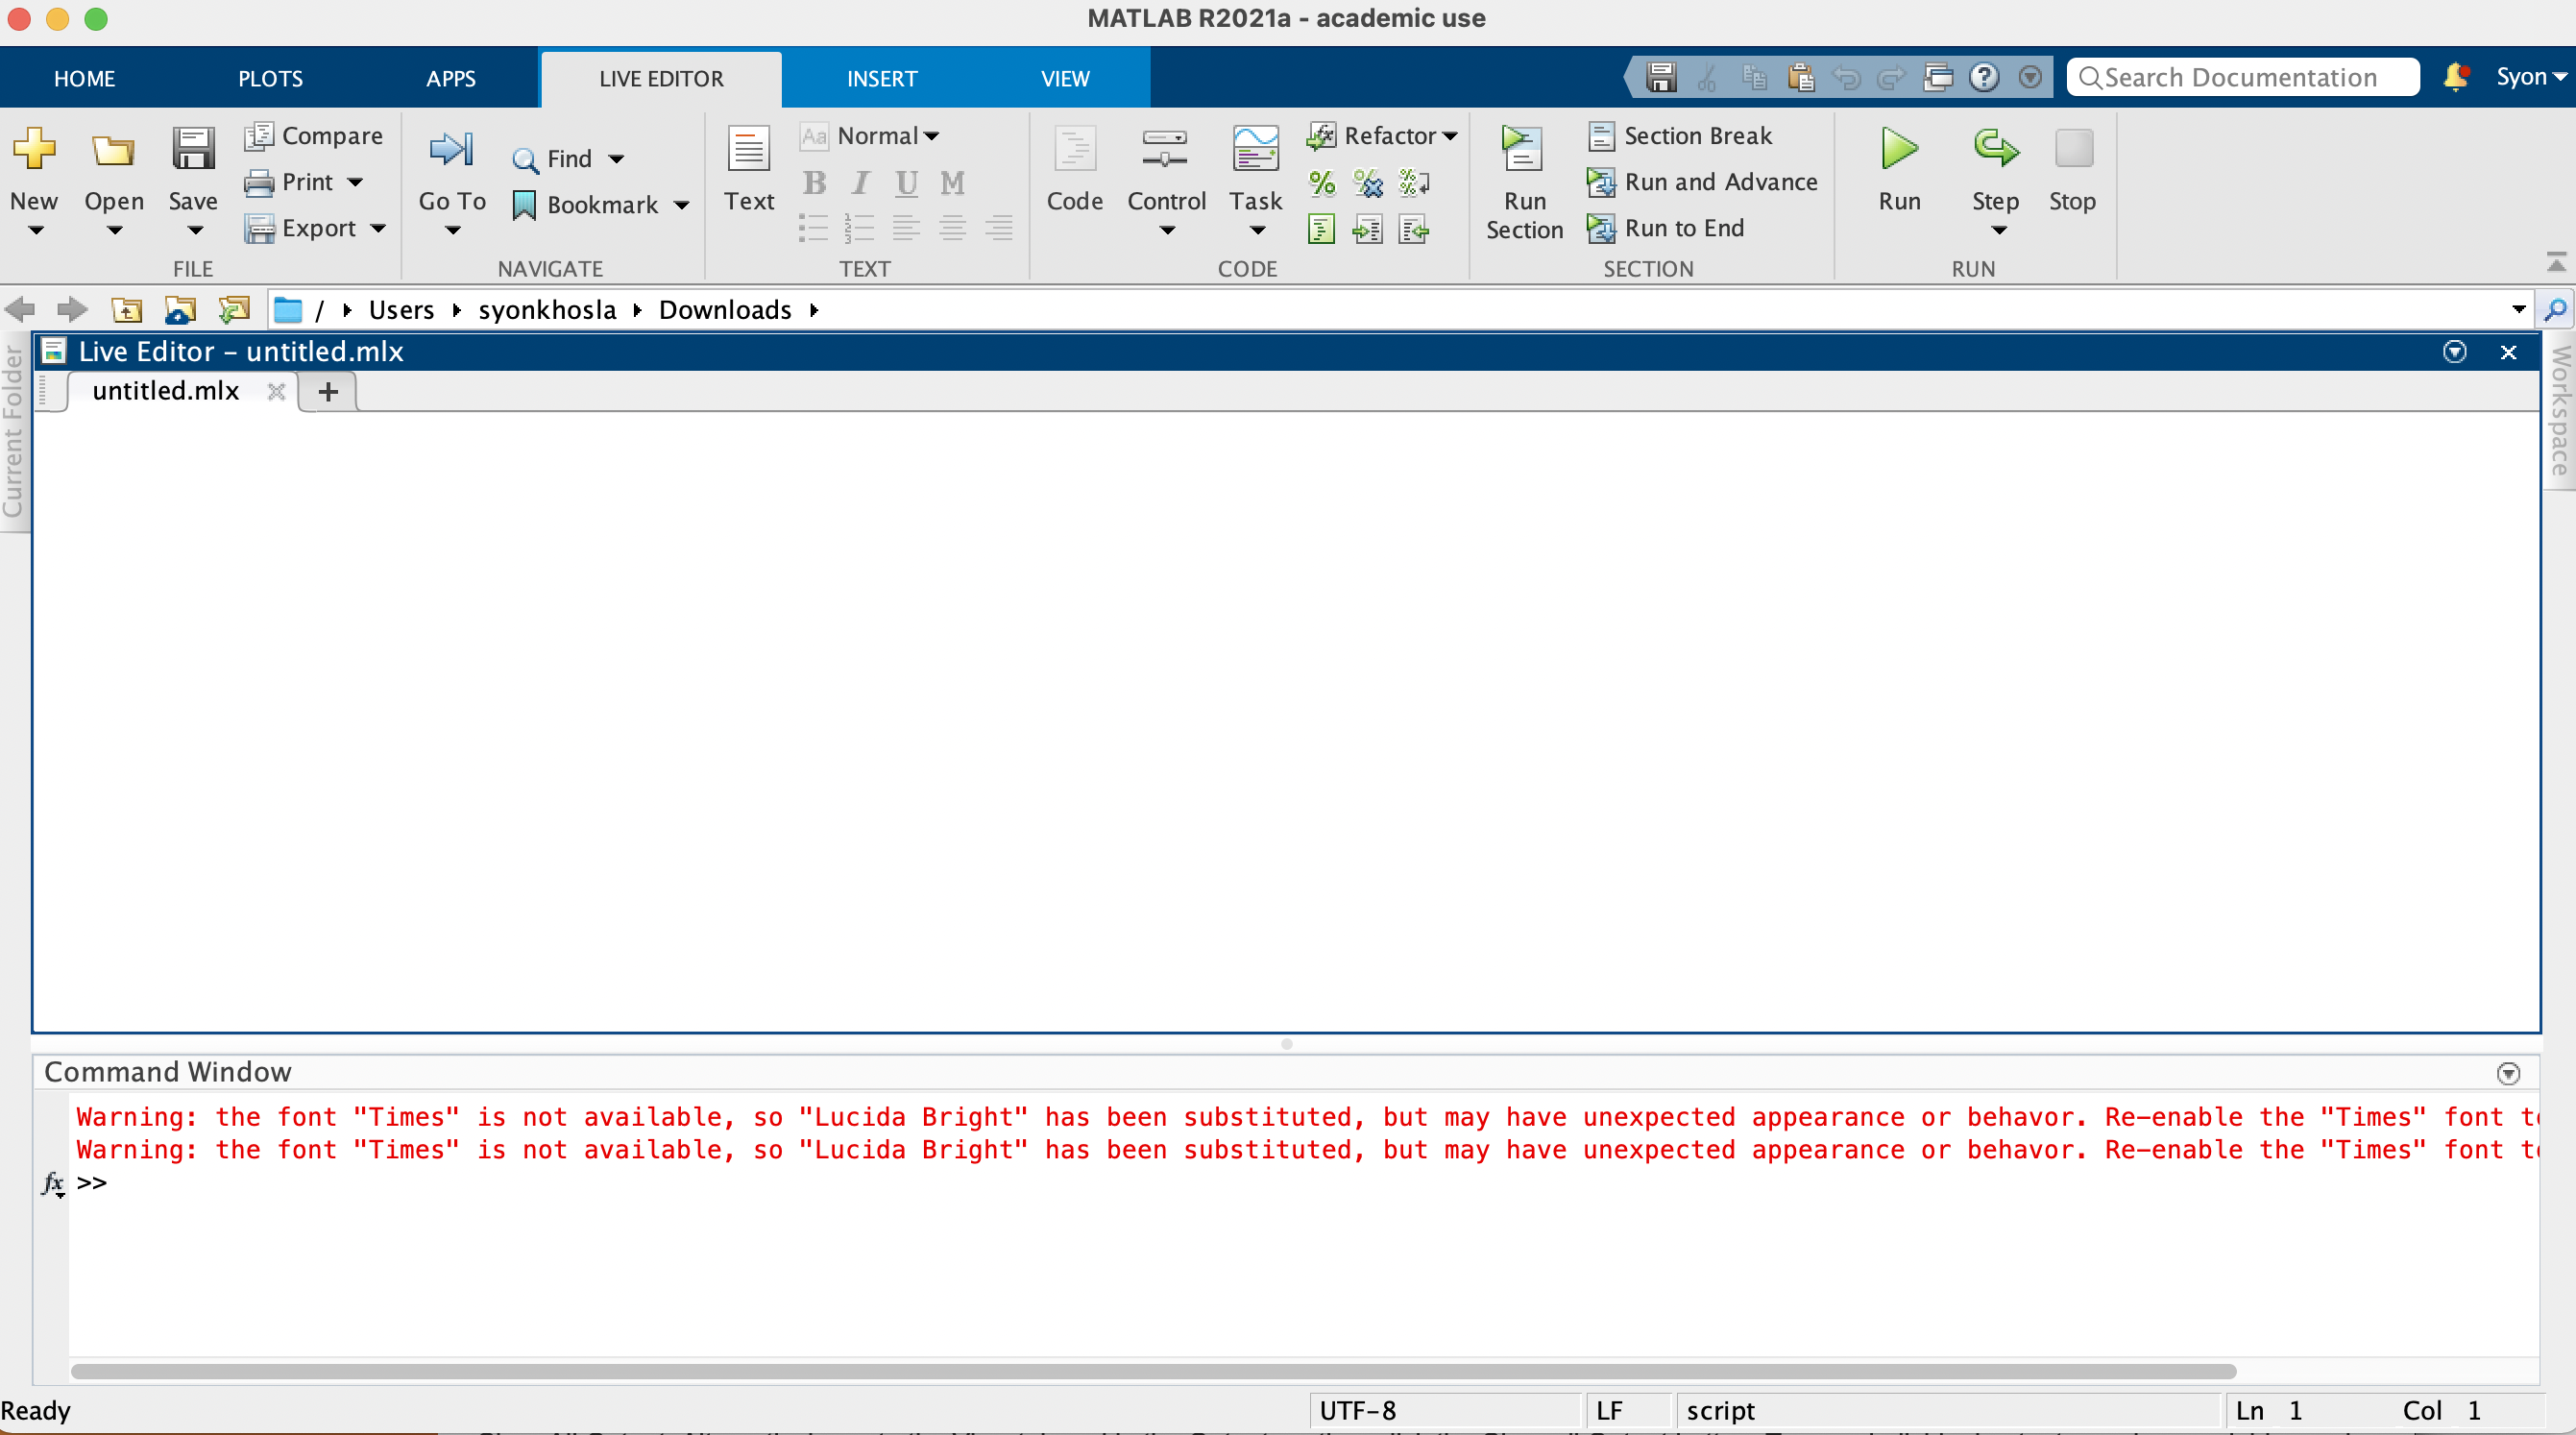Expand the Bookmark dropdown arrow
Screen dimensions: 2576x1435
point(681,205)
